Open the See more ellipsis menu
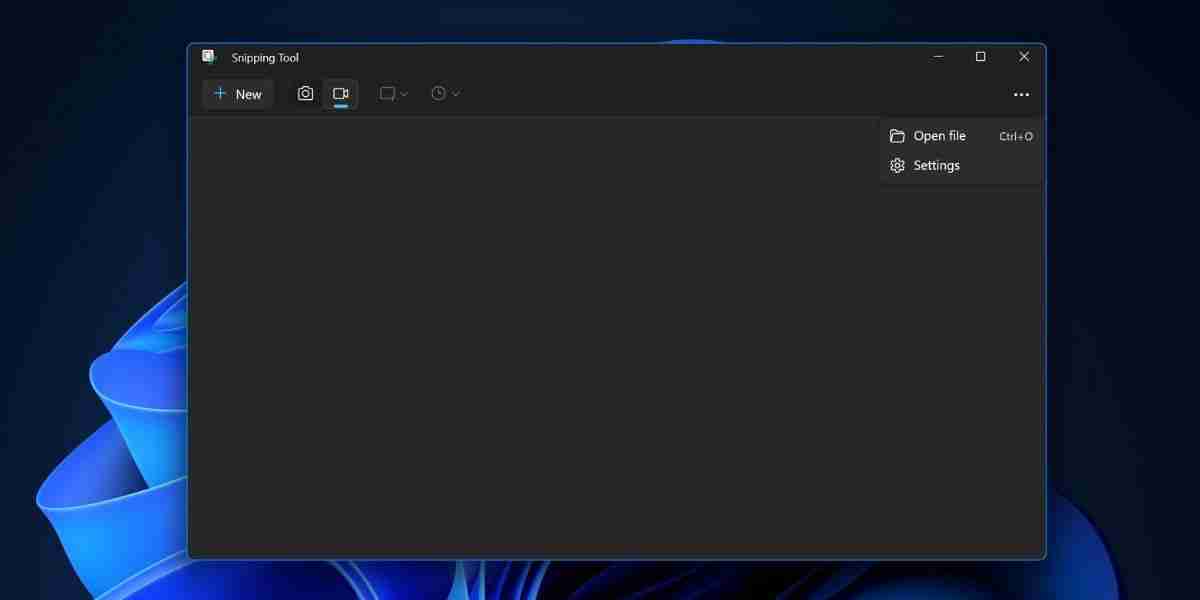Screen dimensions: 1200x600 coord(1021,94)
